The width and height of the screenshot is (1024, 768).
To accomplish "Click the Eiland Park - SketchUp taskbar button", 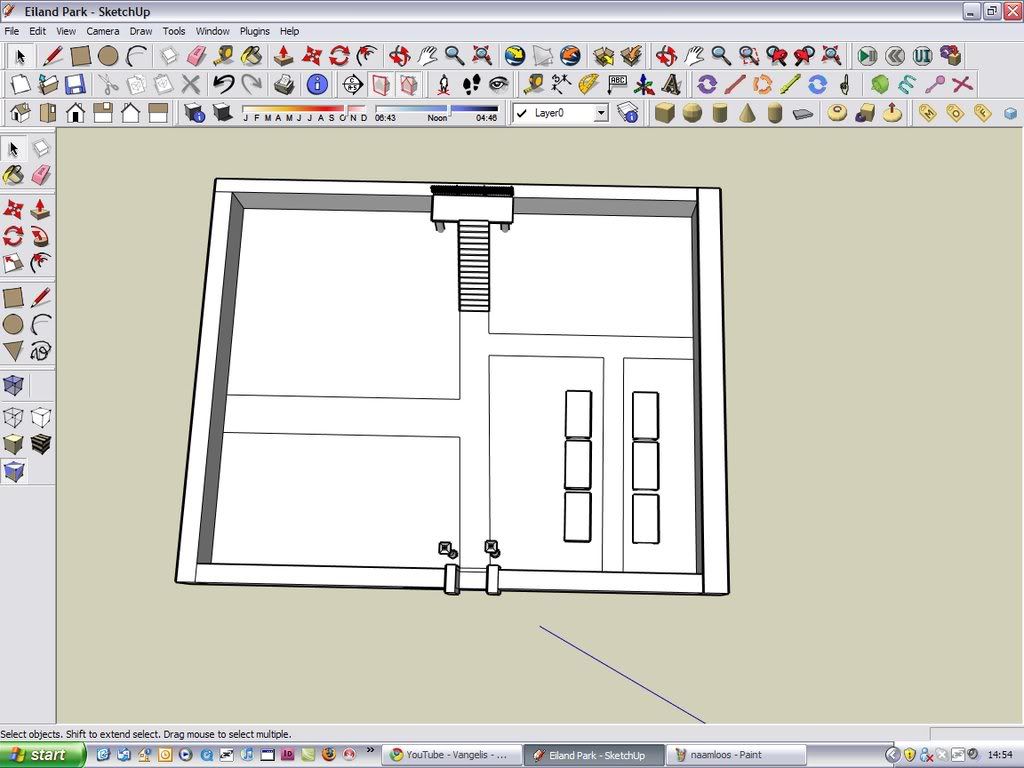I will pyautogui.click(x=594, y=755).
